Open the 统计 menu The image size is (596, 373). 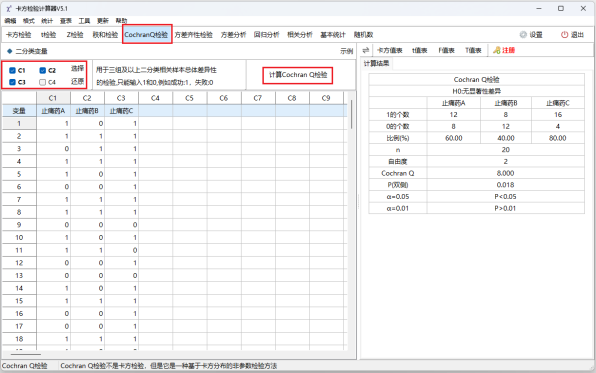pyautogui.click(x=47, y=21)
